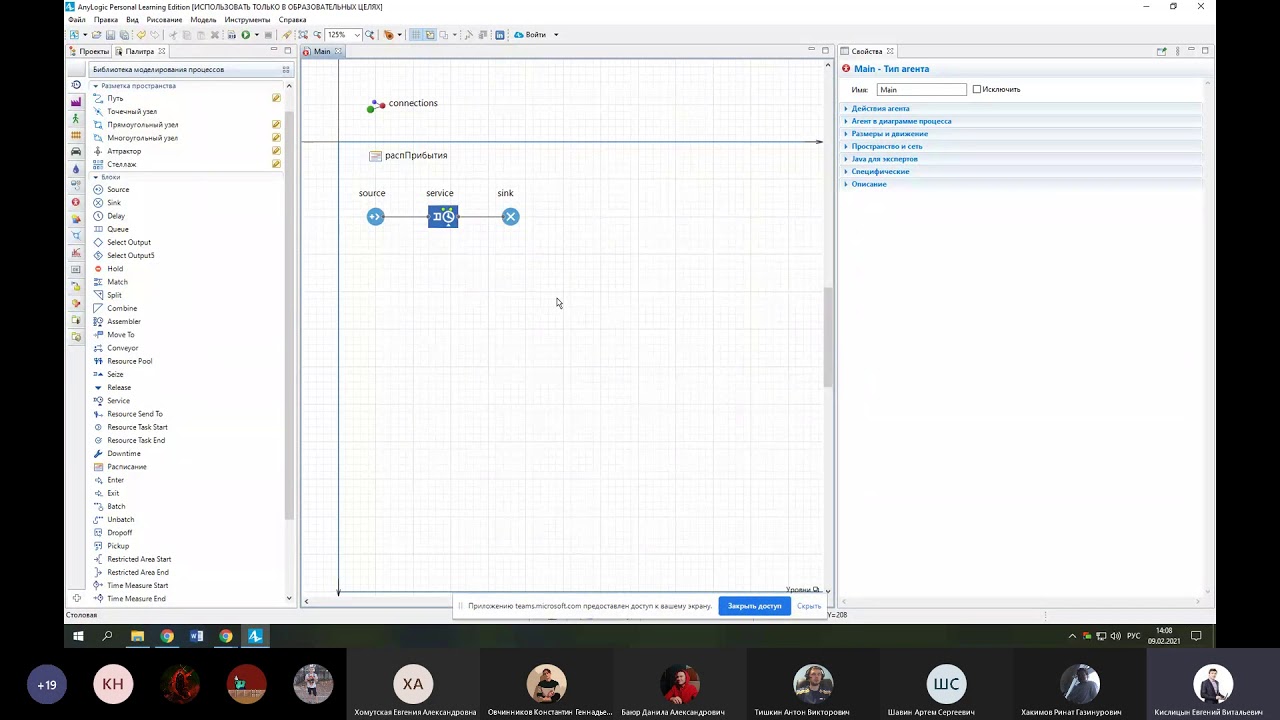The height and width of the screenshot is (720, 1280).
Task: Expand the Действия агента section
Action: coord(880,109)
